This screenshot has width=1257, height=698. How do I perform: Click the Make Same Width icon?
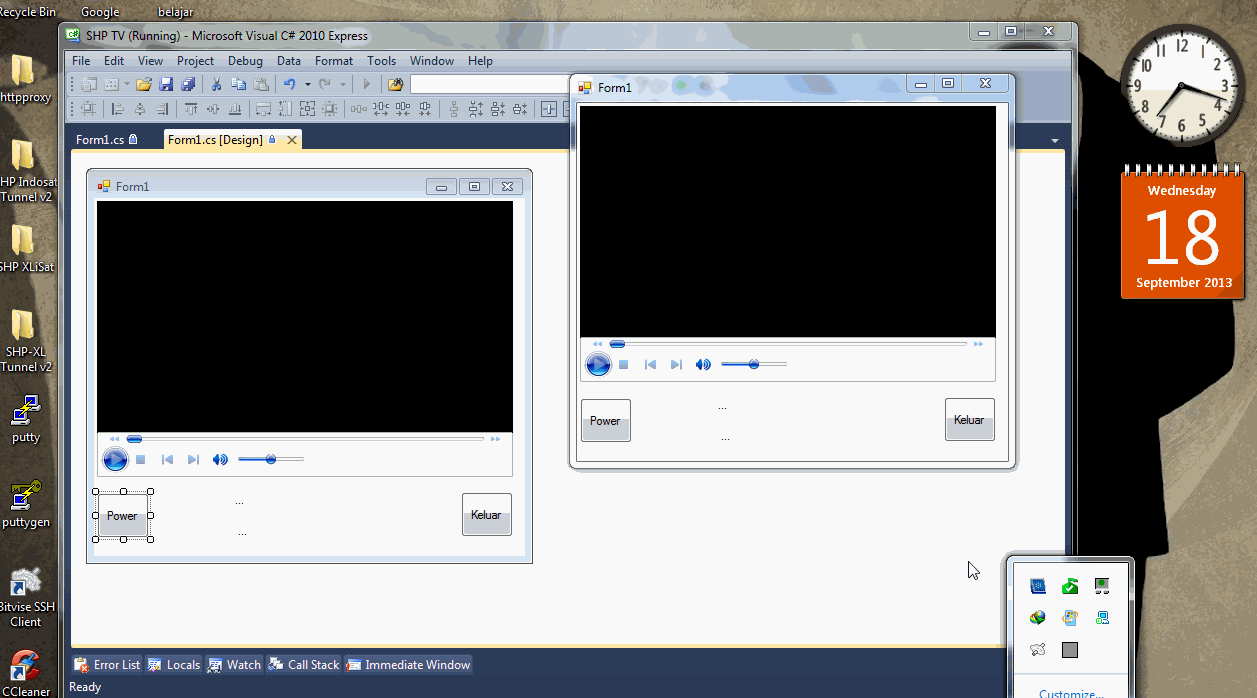coord(263,109)
